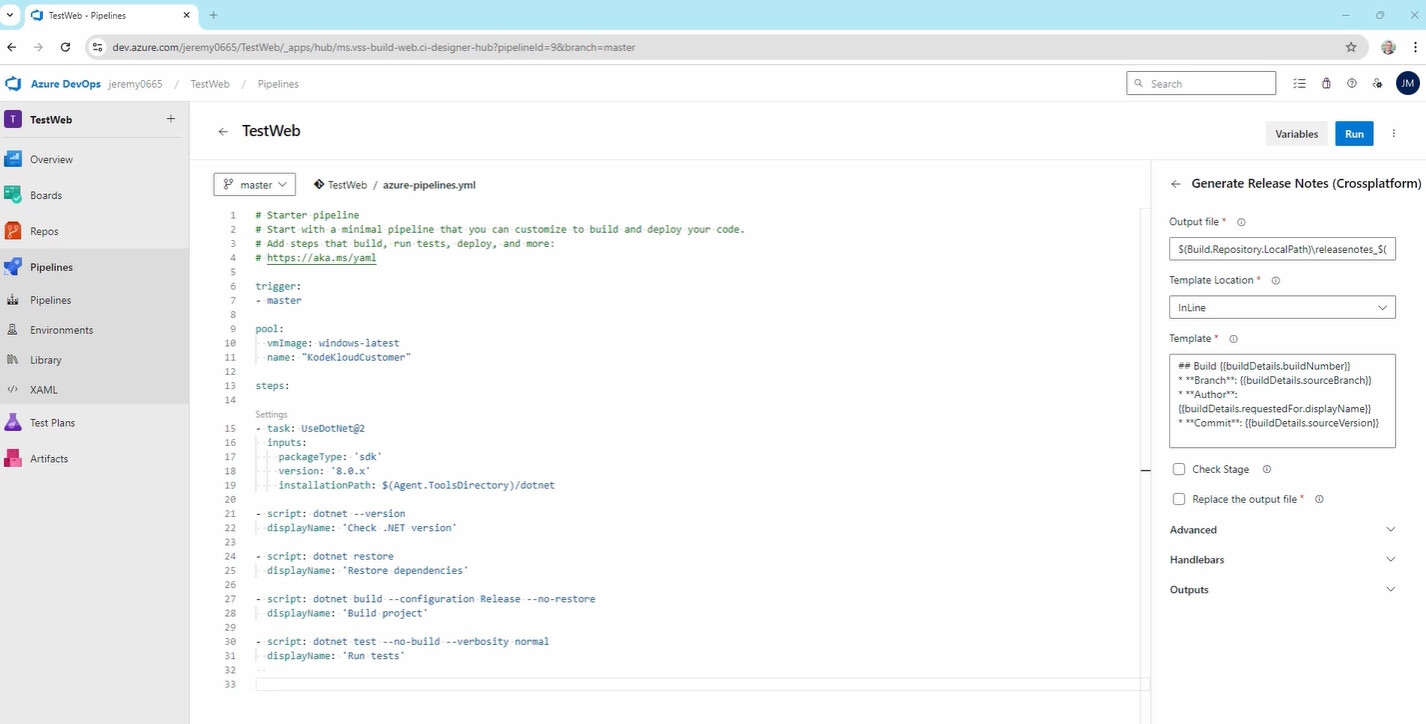Viewport: 1426px width, 724px height.
Task: Click inside the Template text area
Action: tap(1282, 400)
